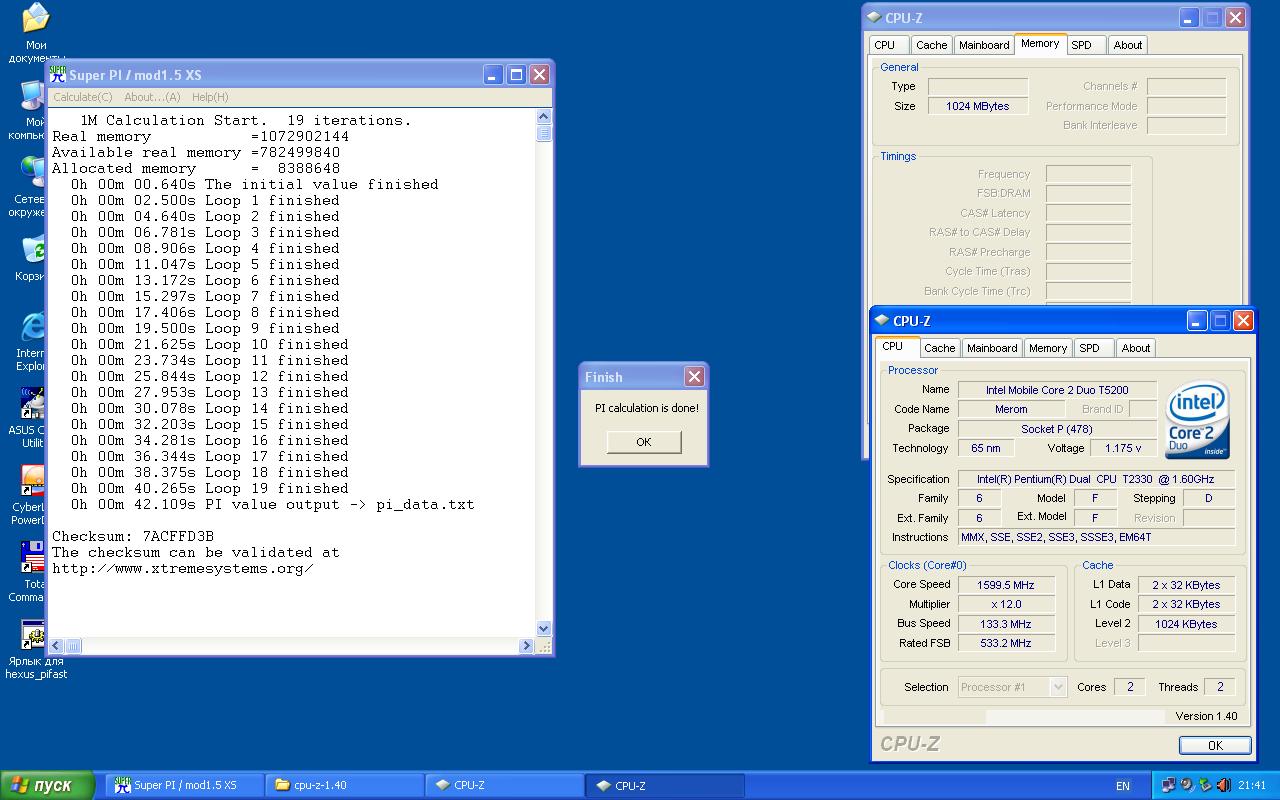Click background CPU-Z Memory window title icon
The width and height of the screenshot is (1280, 800).
coord(873,17)
